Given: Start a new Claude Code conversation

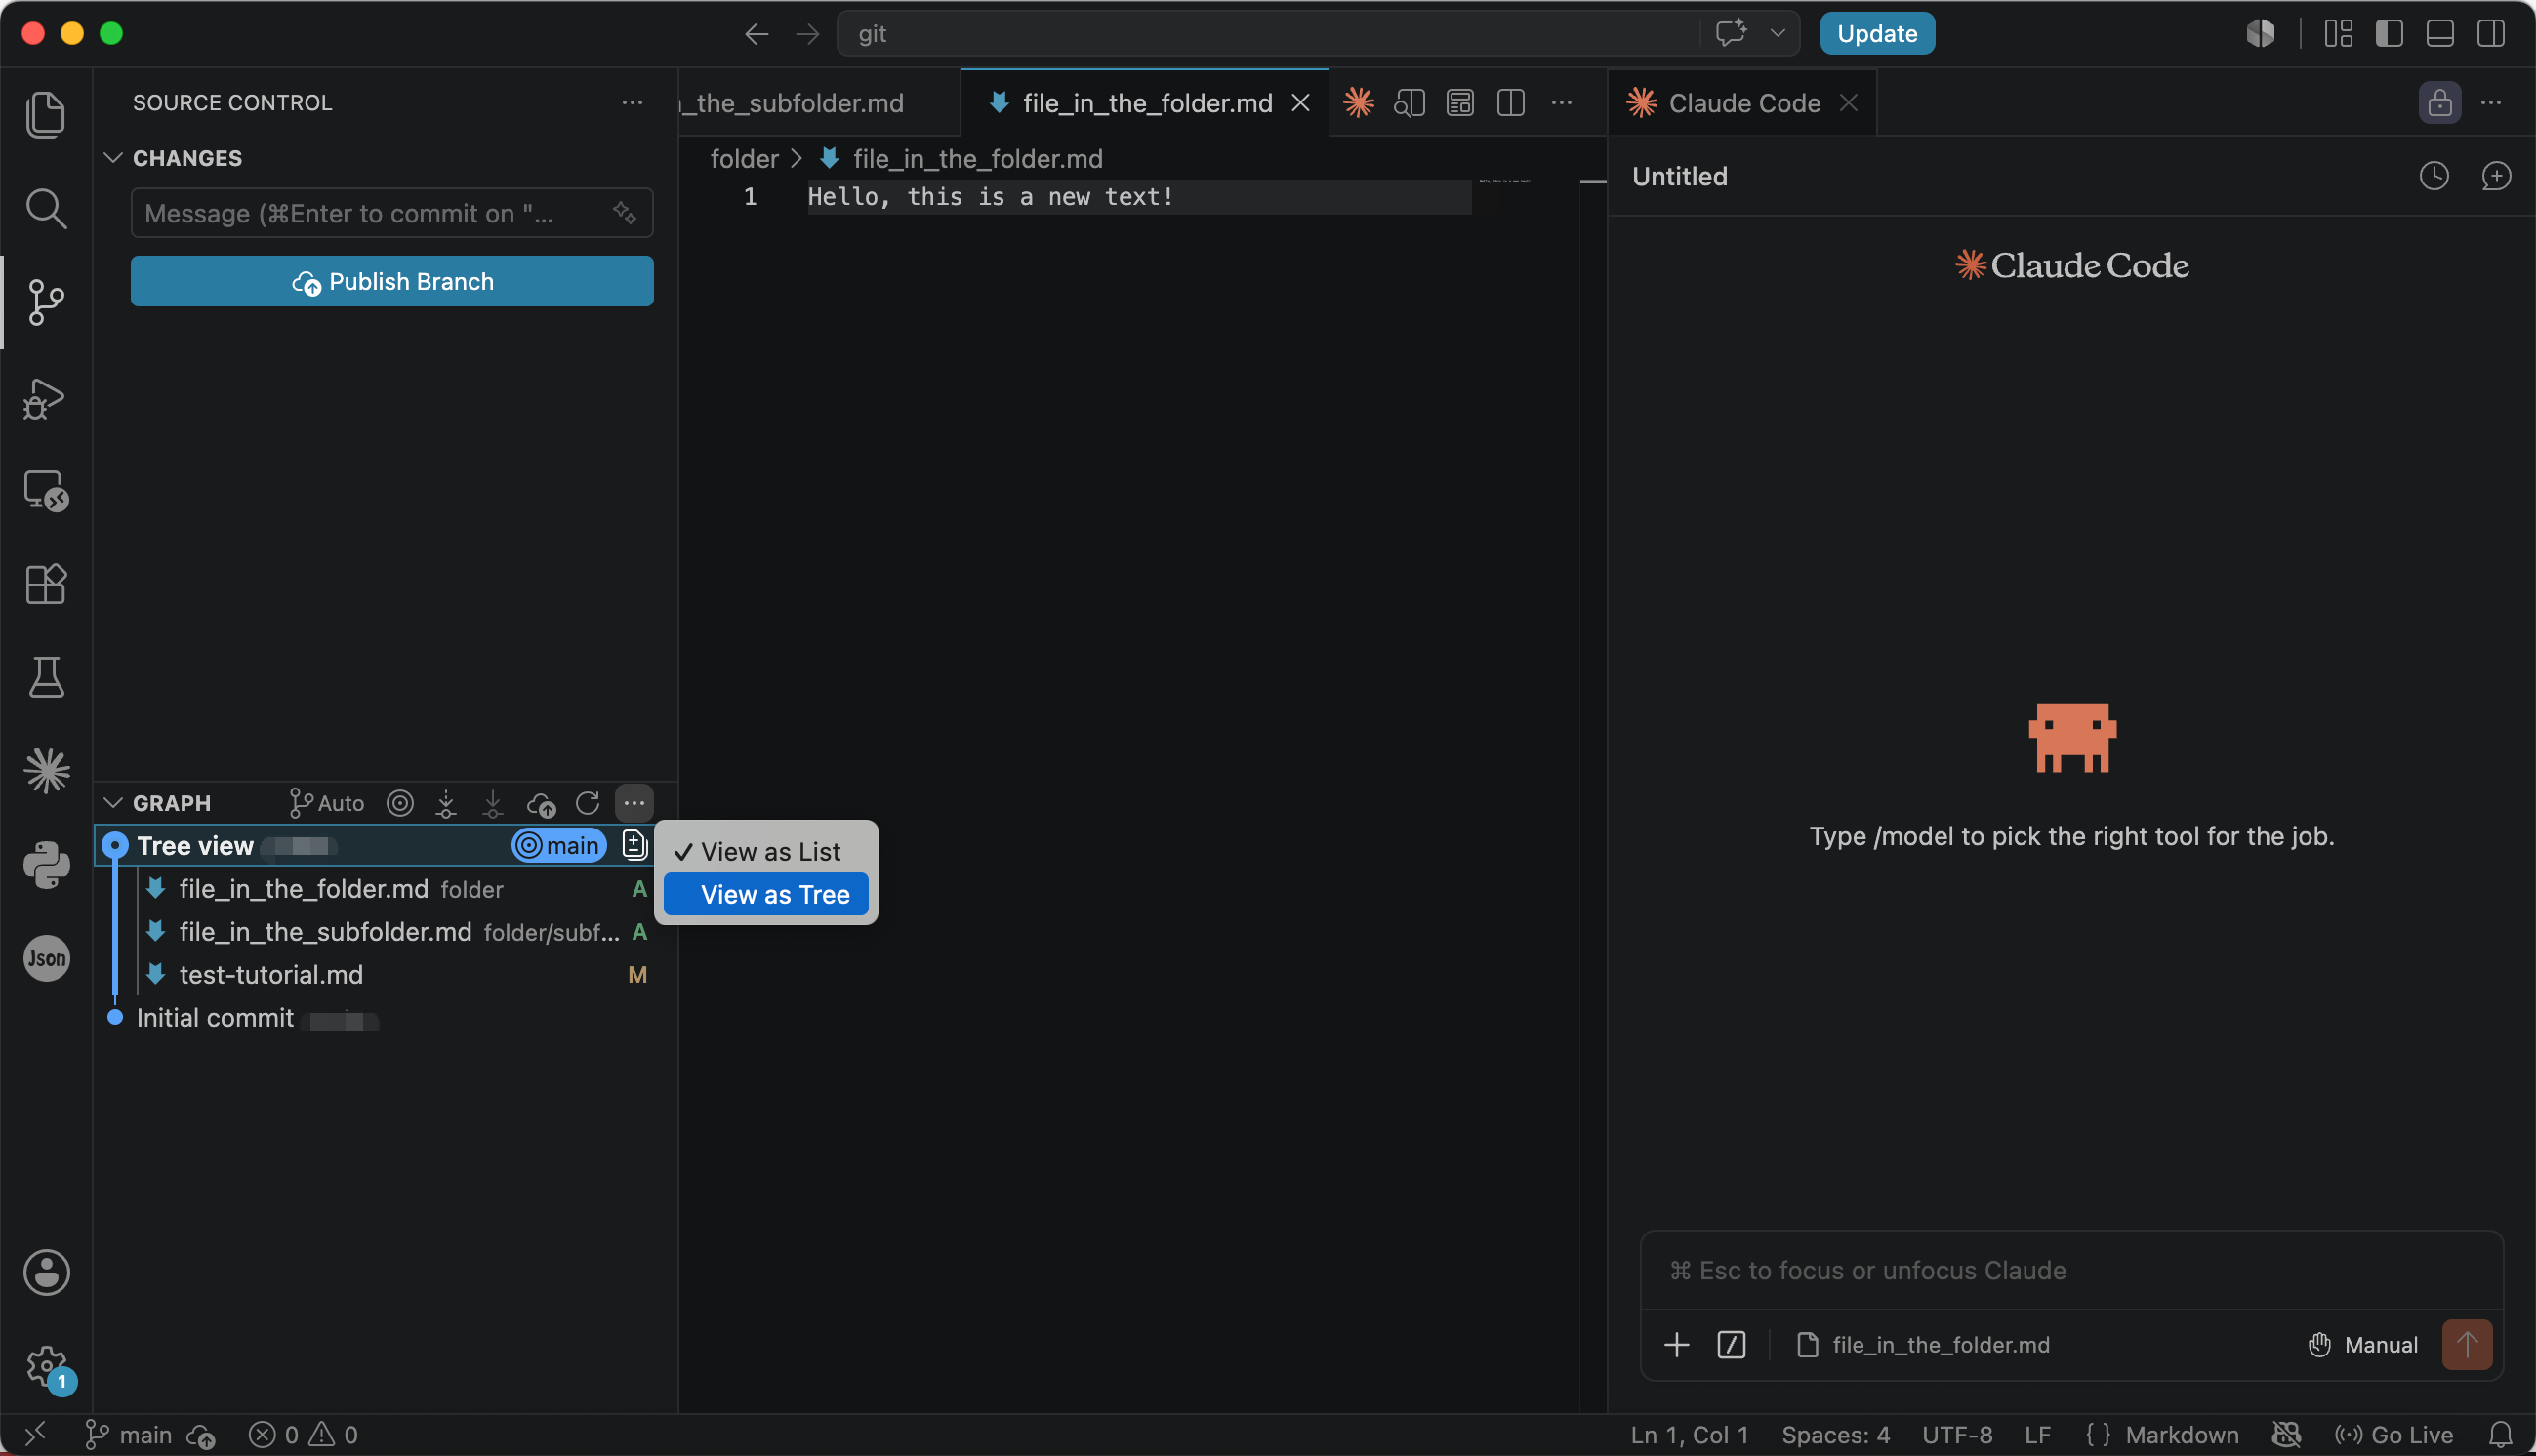Looking at the screenshot, I should [2497, 176].
